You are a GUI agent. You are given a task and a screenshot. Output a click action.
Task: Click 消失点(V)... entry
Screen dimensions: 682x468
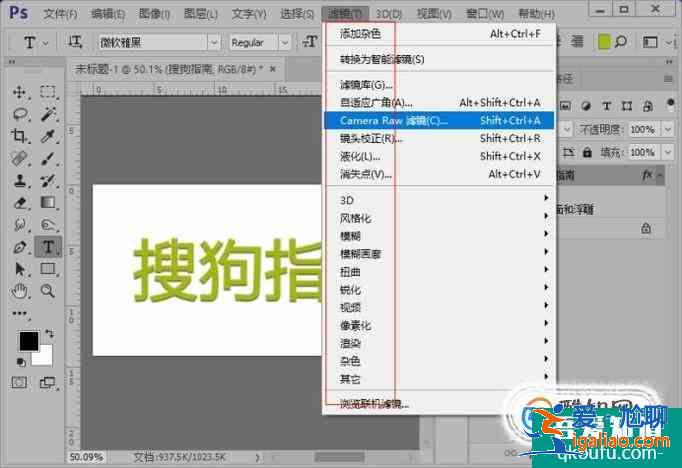pos(439,174)
